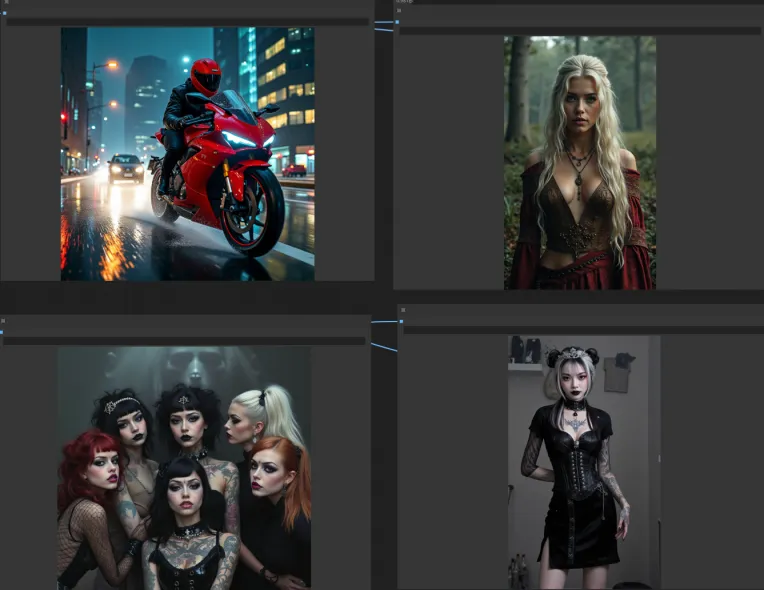Viewport: 764px width, 590px height.
Task: Click the dark text field above motorcycle image
Action: (x=187, y=21)
